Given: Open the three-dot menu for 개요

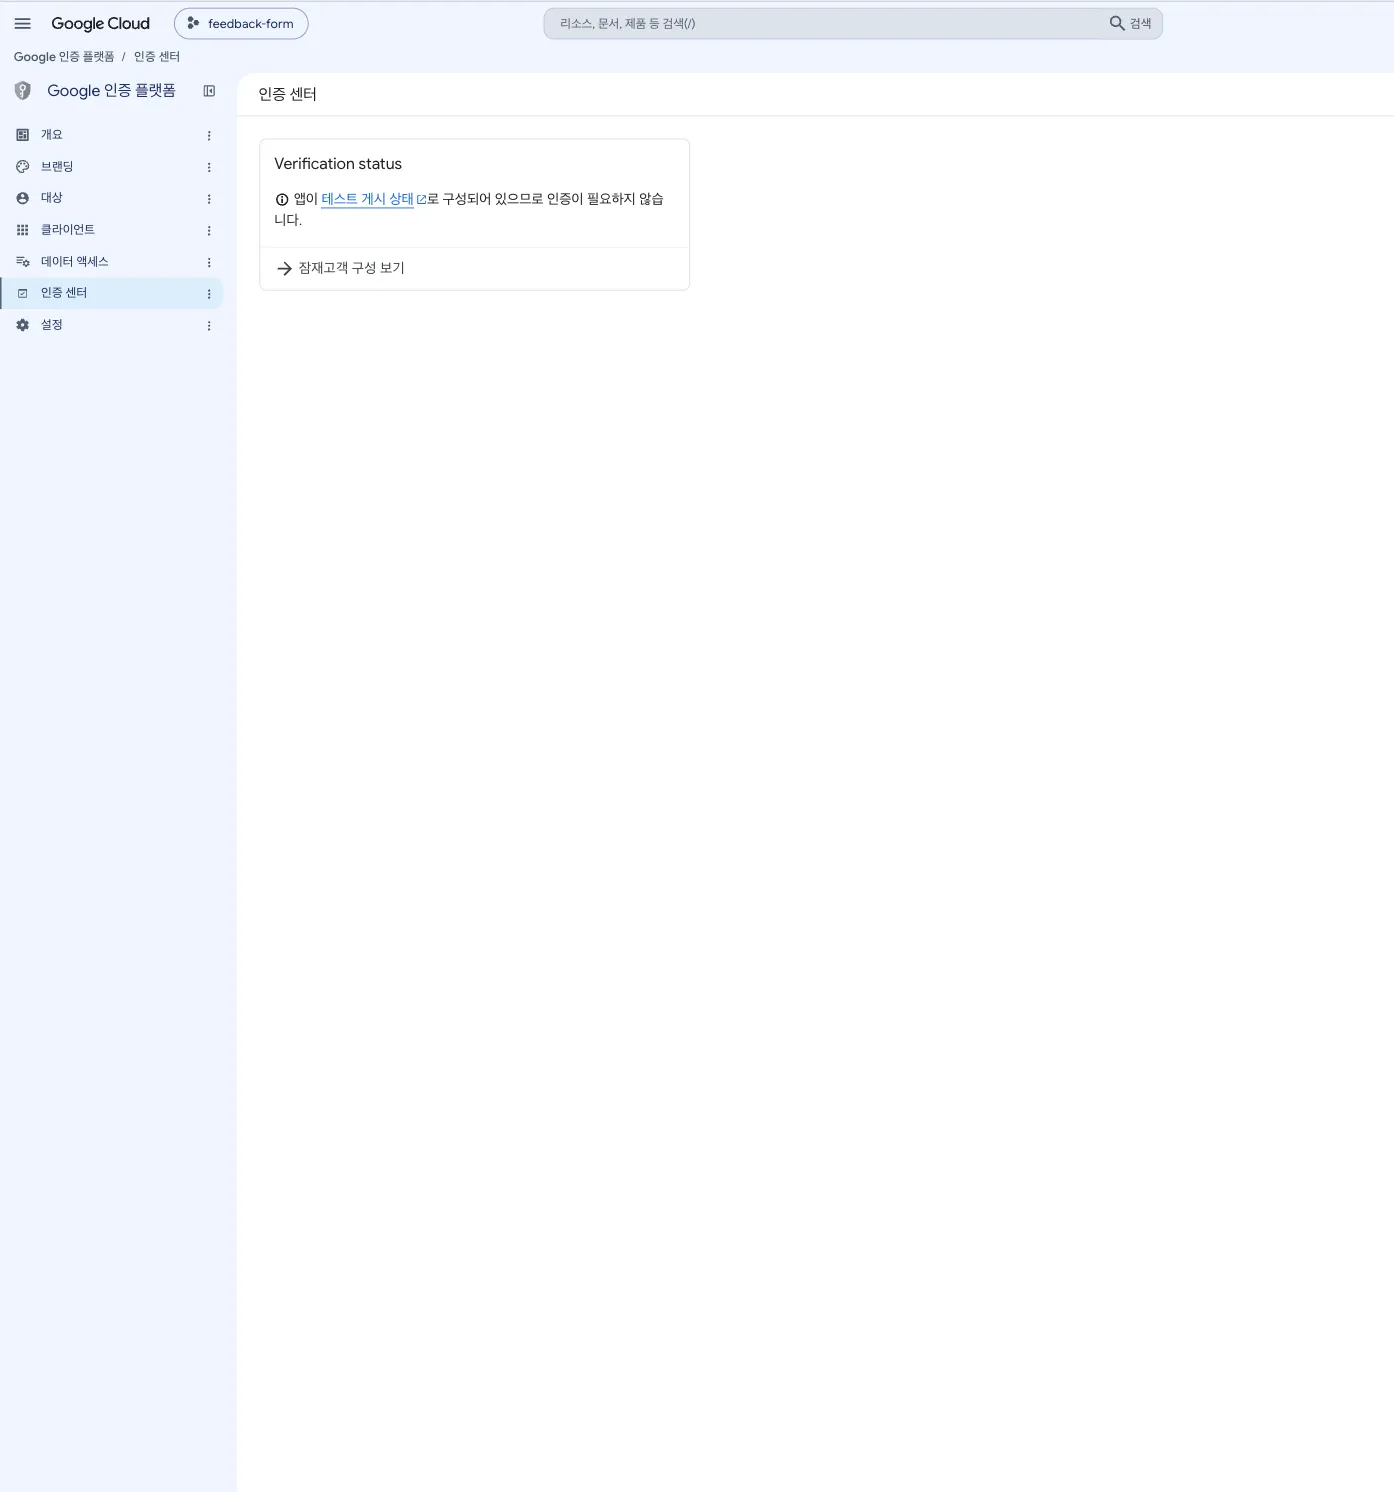Looking at the screenshot, I should click(x=209, y=136).
